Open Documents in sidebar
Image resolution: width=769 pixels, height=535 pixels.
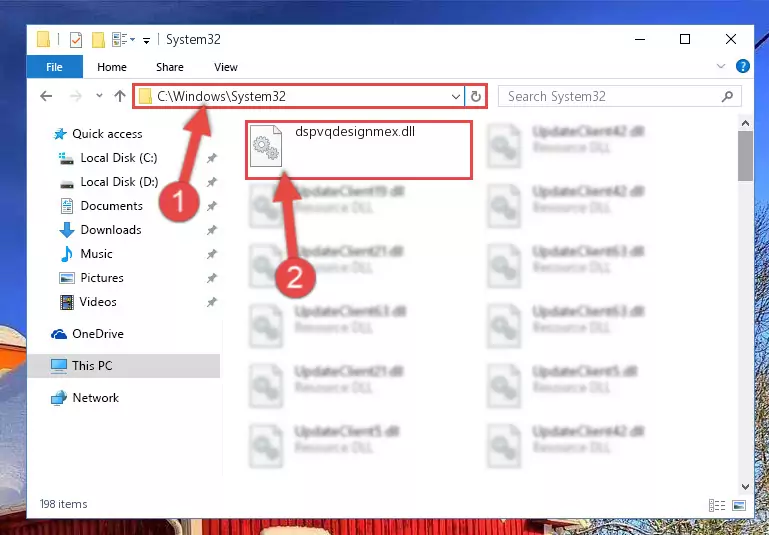tap(111, 206)
